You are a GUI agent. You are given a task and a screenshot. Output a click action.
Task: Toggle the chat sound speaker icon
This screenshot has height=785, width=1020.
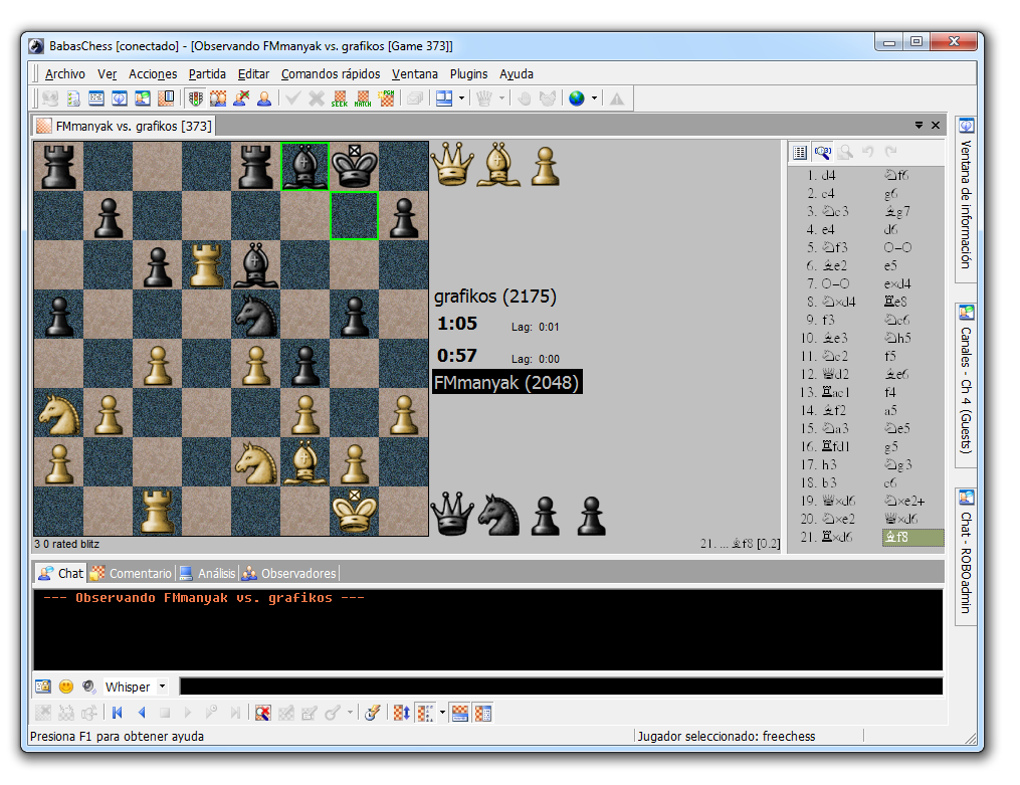click(x=89, y=687)
